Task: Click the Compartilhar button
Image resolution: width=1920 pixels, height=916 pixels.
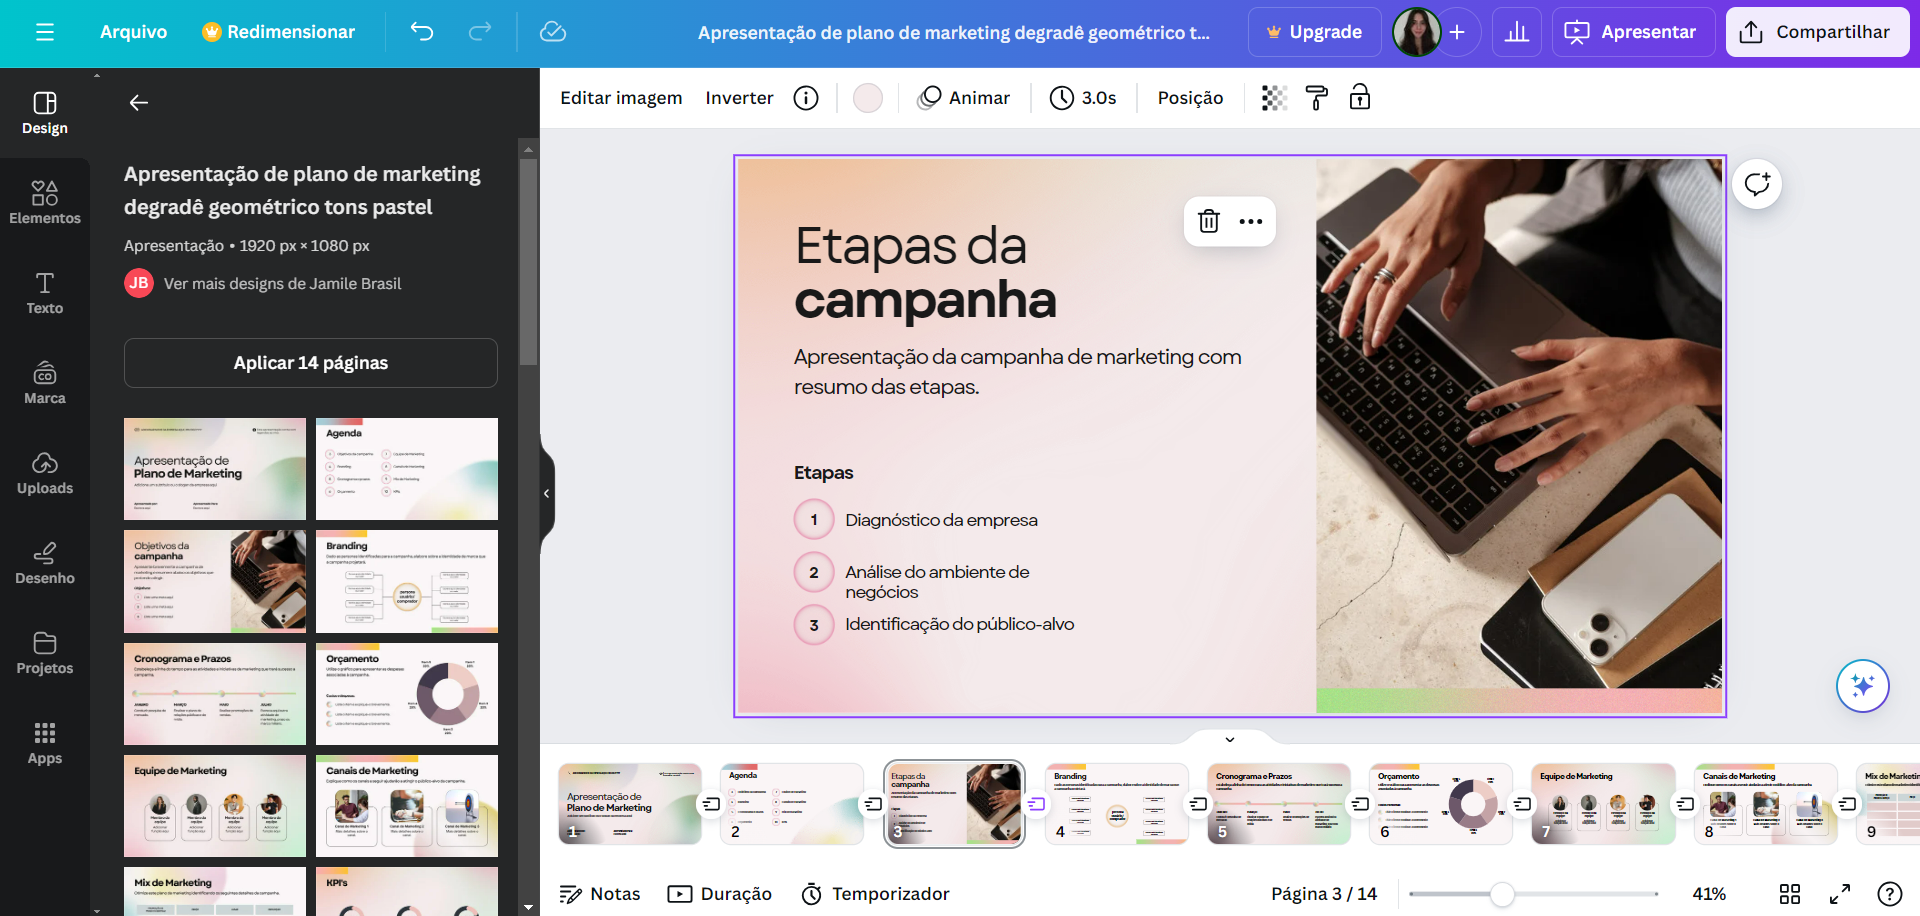Action: 1817,32
